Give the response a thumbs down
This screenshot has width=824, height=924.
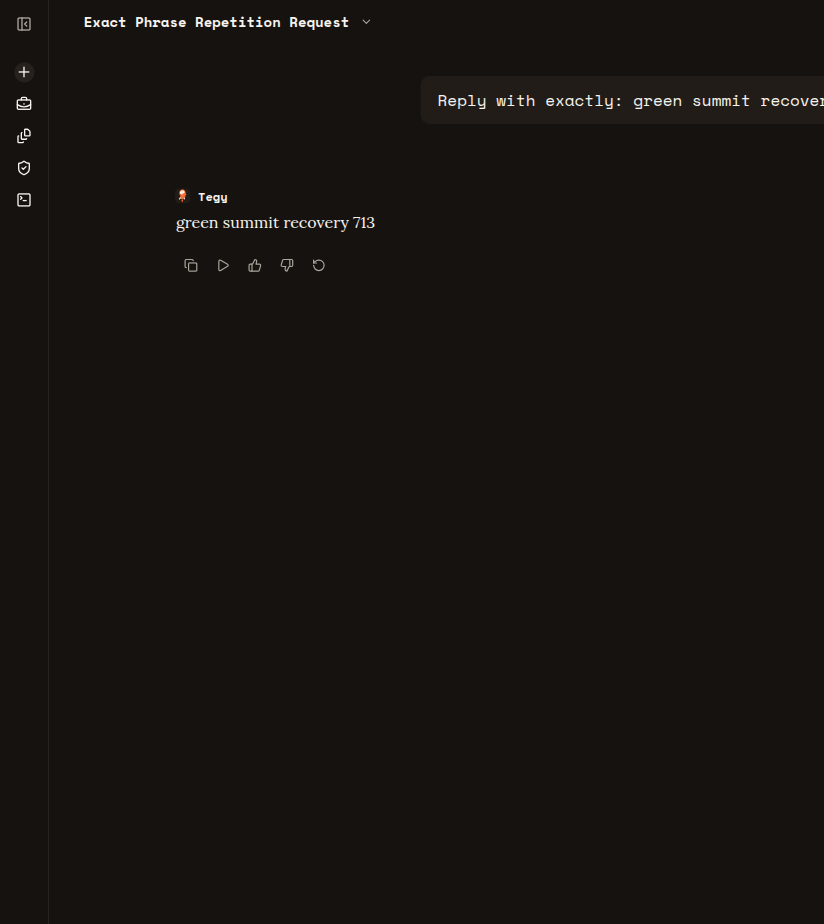(286, 266)
